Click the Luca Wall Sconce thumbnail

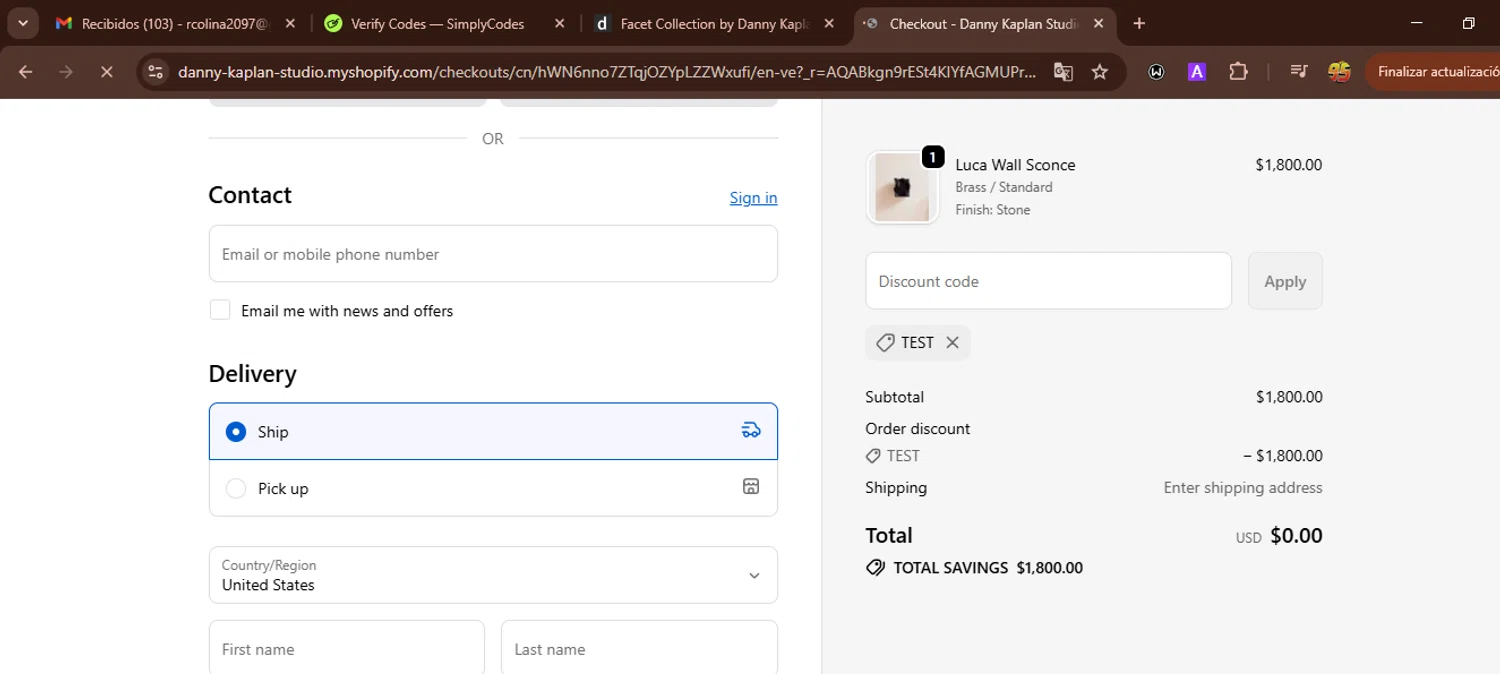tap(902, 187)
